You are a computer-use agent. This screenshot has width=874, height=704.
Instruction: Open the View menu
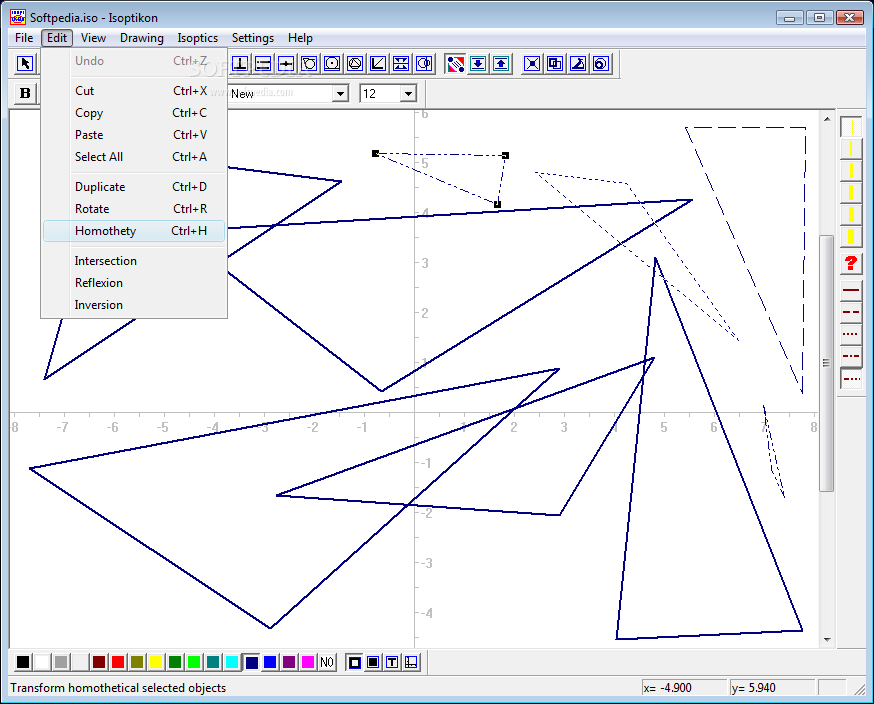tap(93, 38)
